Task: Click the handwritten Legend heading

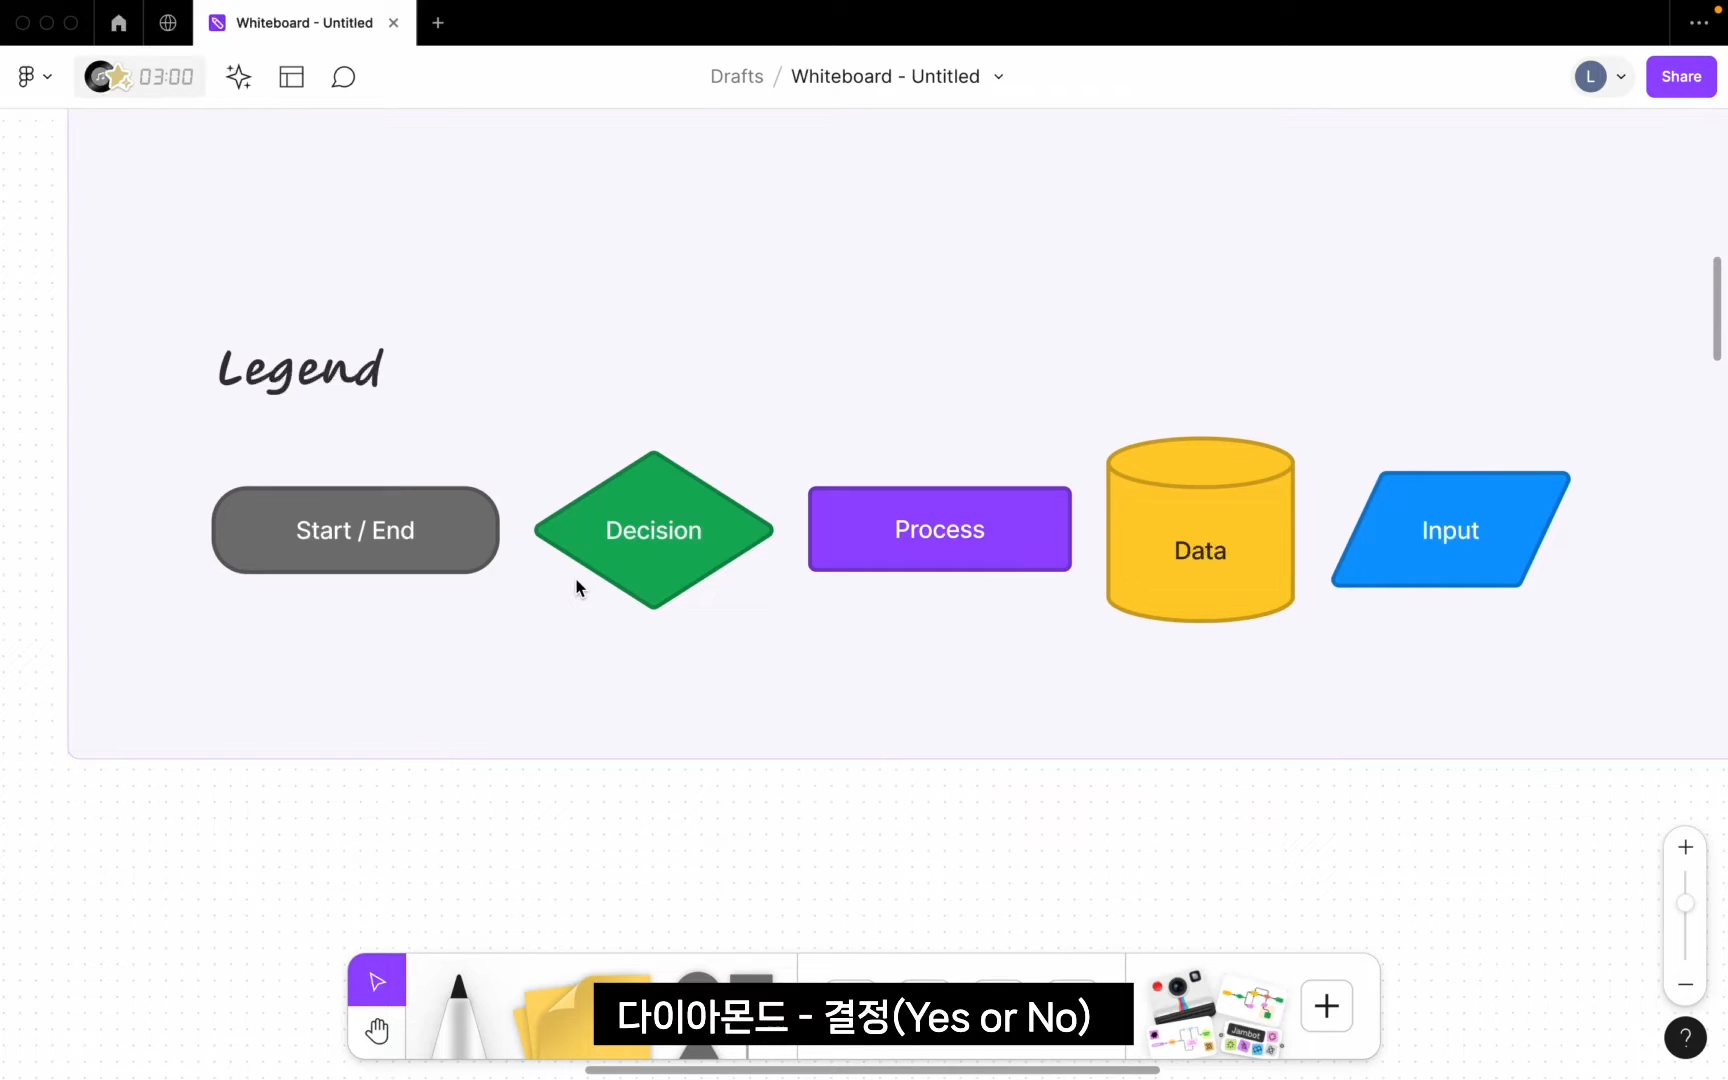Action: point(301,370)
